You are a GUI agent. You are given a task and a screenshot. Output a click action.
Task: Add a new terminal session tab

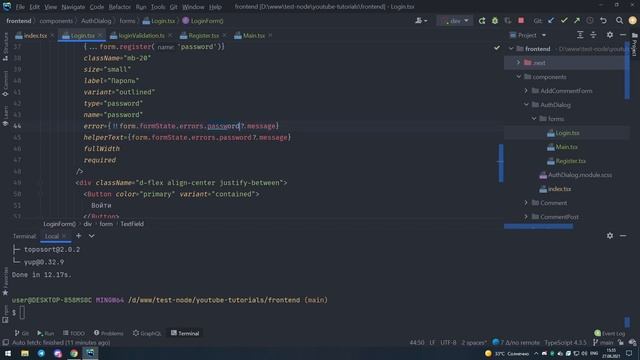(78, 236)
